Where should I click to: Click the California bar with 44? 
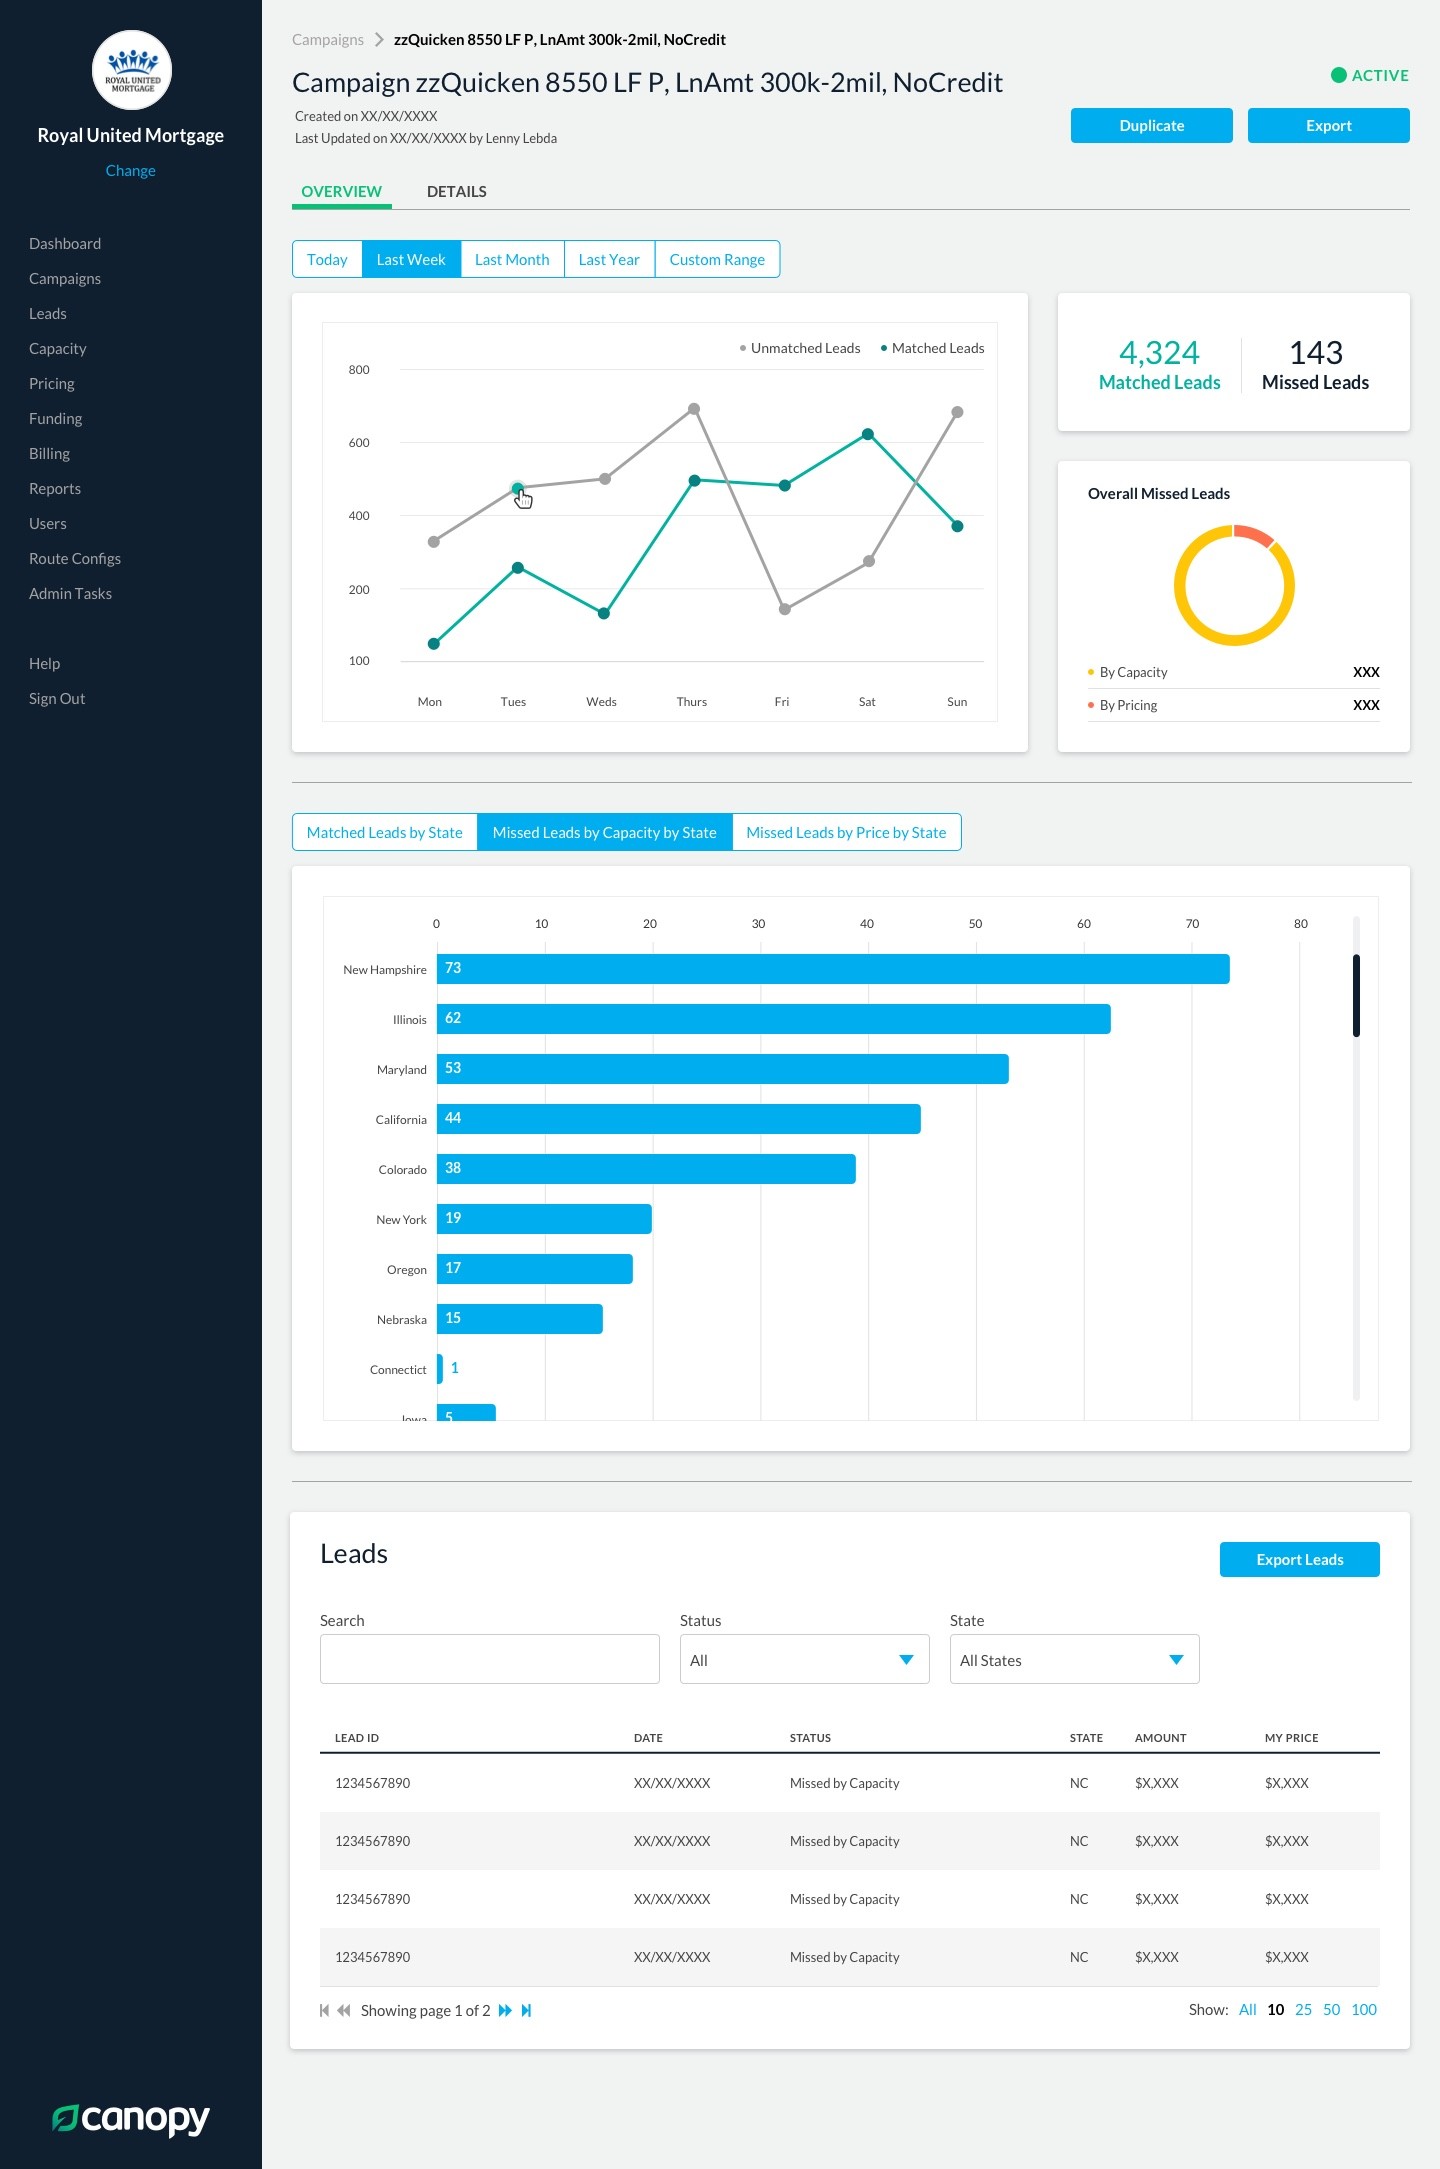coord(679,1119)
